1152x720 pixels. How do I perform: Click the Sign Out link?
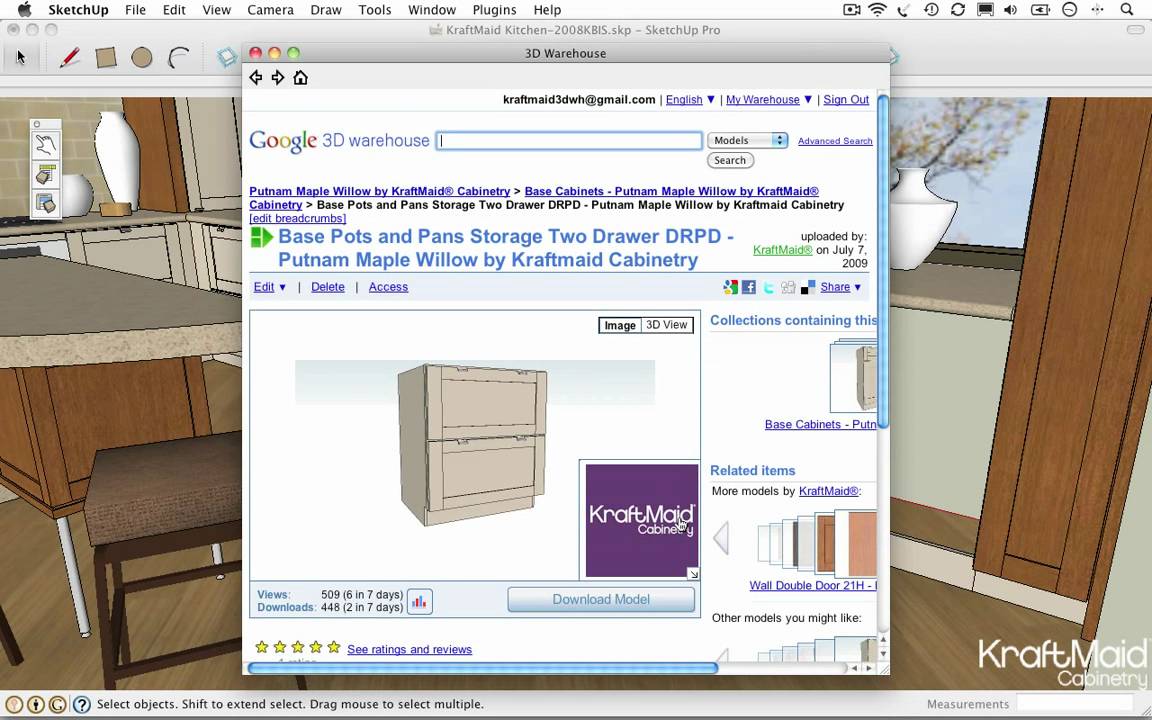(846, 100)
